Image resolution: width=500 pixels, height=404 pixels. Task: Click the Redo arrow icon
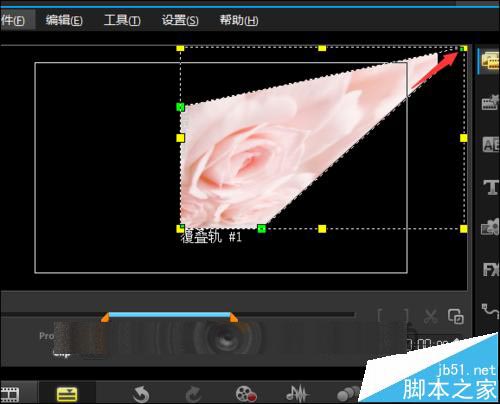193,394
